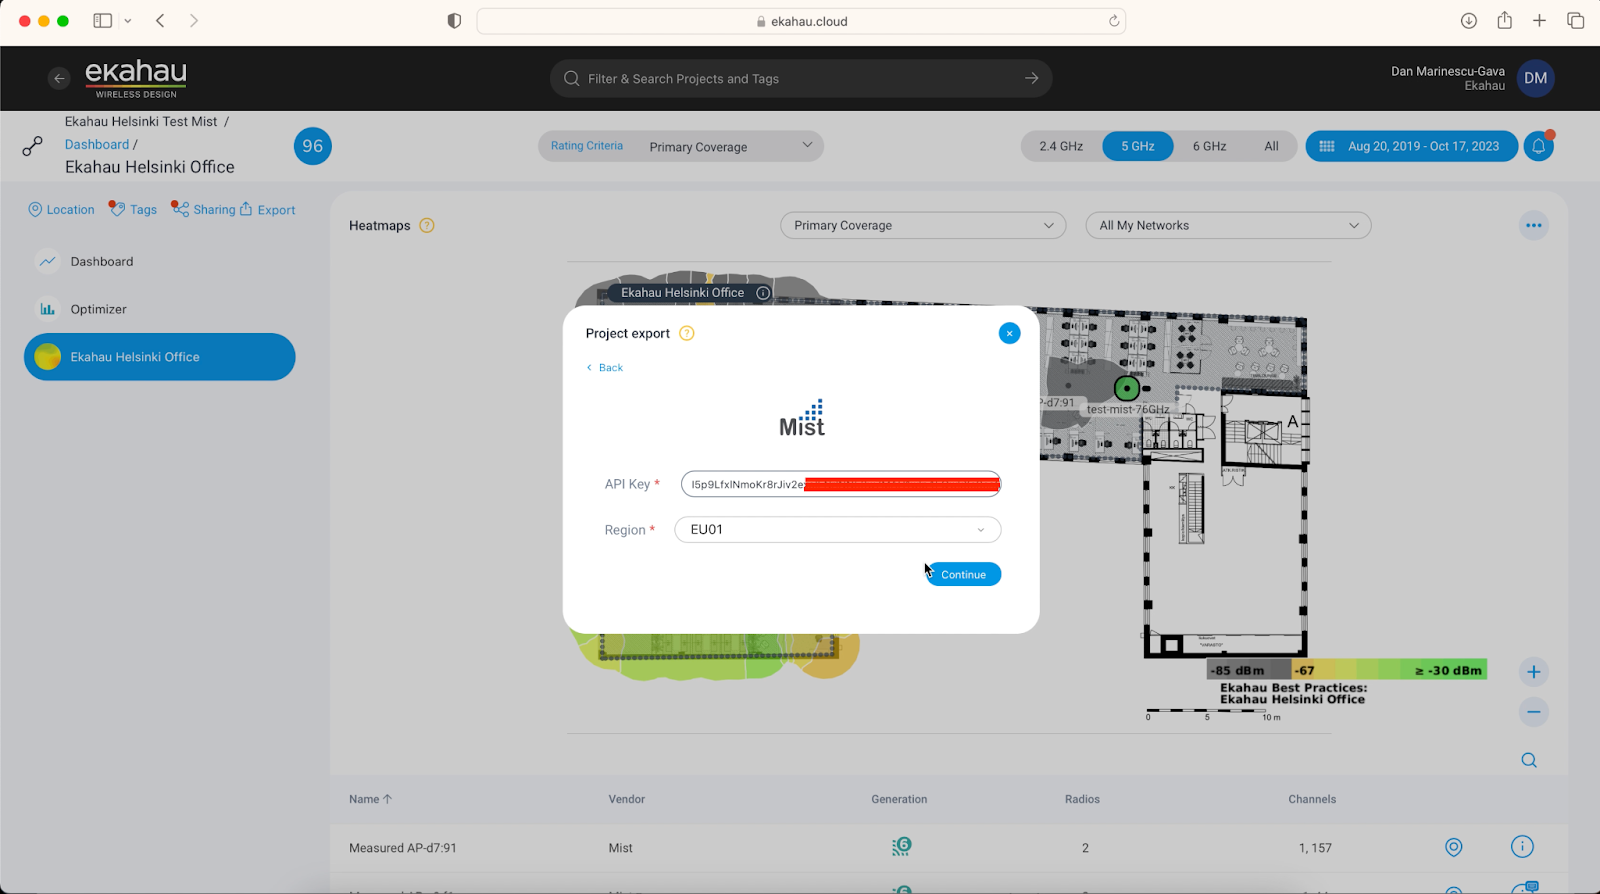Show info for Measured AP-d7:91
Screen dimensions: 1600x894
click(1522, 847)
